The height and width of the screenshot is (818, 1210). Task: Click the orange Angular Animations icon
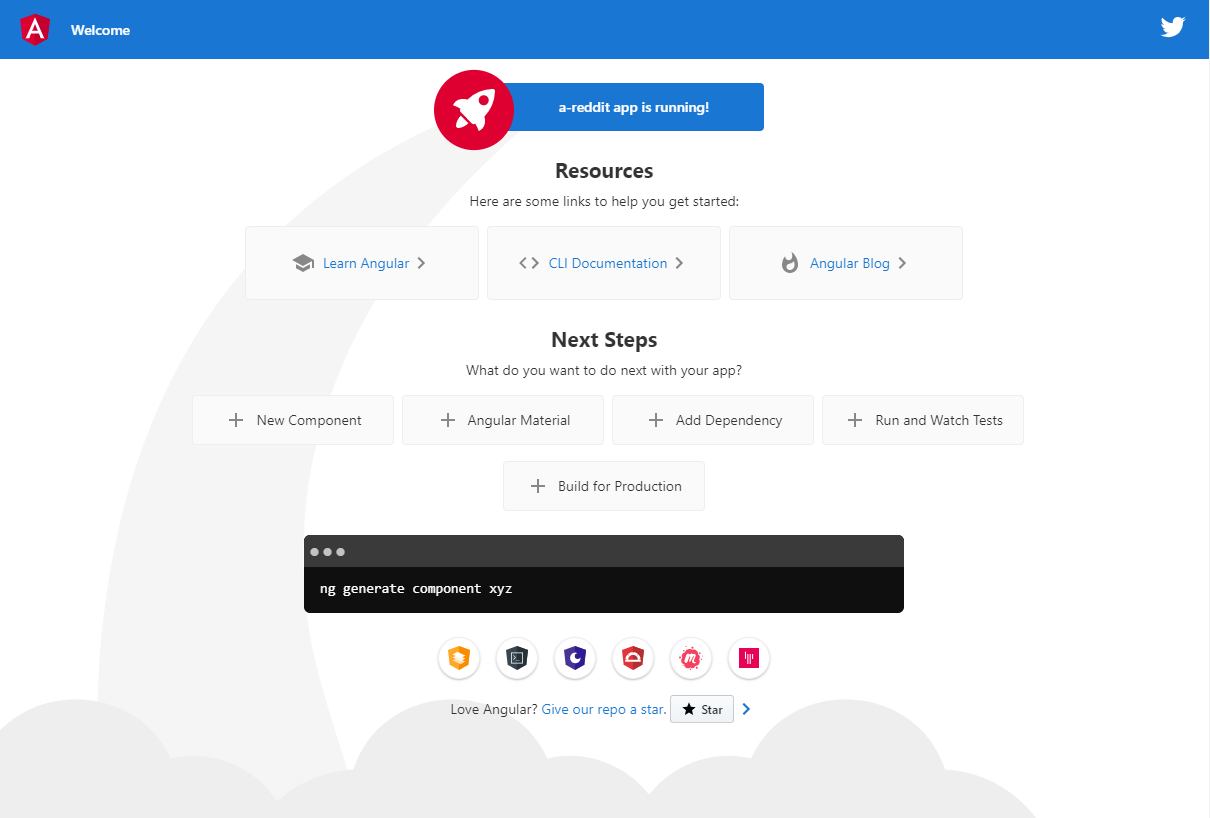coord(459,657)
